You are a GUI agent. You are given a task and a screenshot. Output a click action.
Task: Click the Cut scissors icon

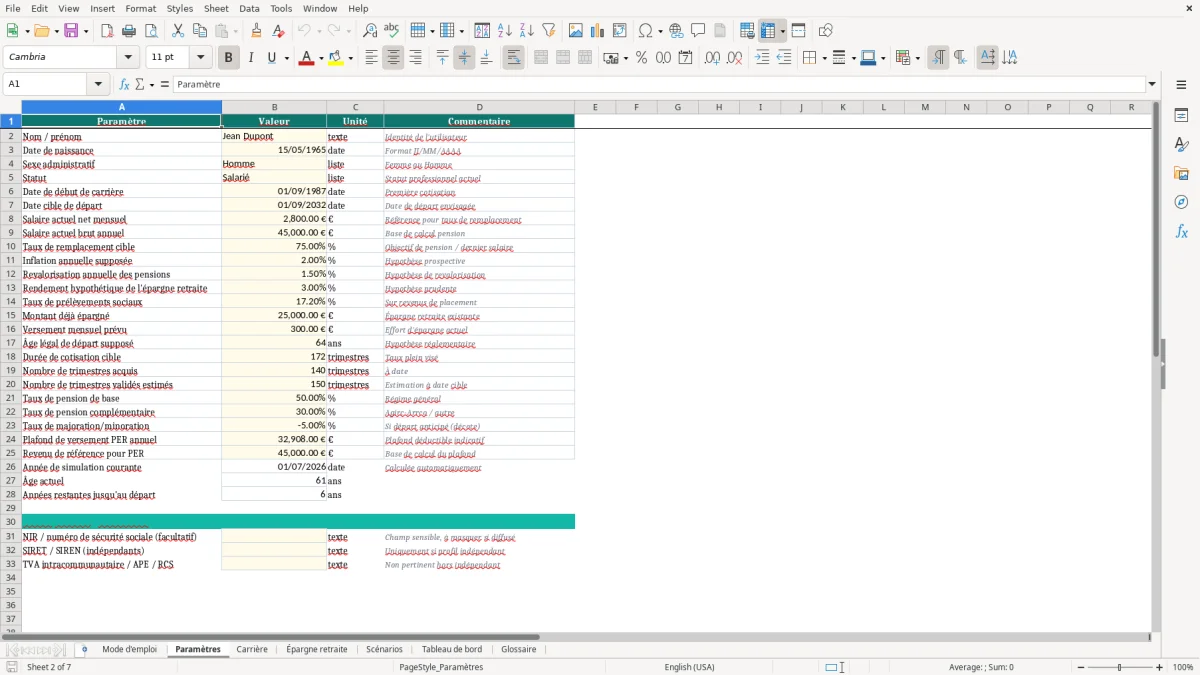tap(177, 31)
